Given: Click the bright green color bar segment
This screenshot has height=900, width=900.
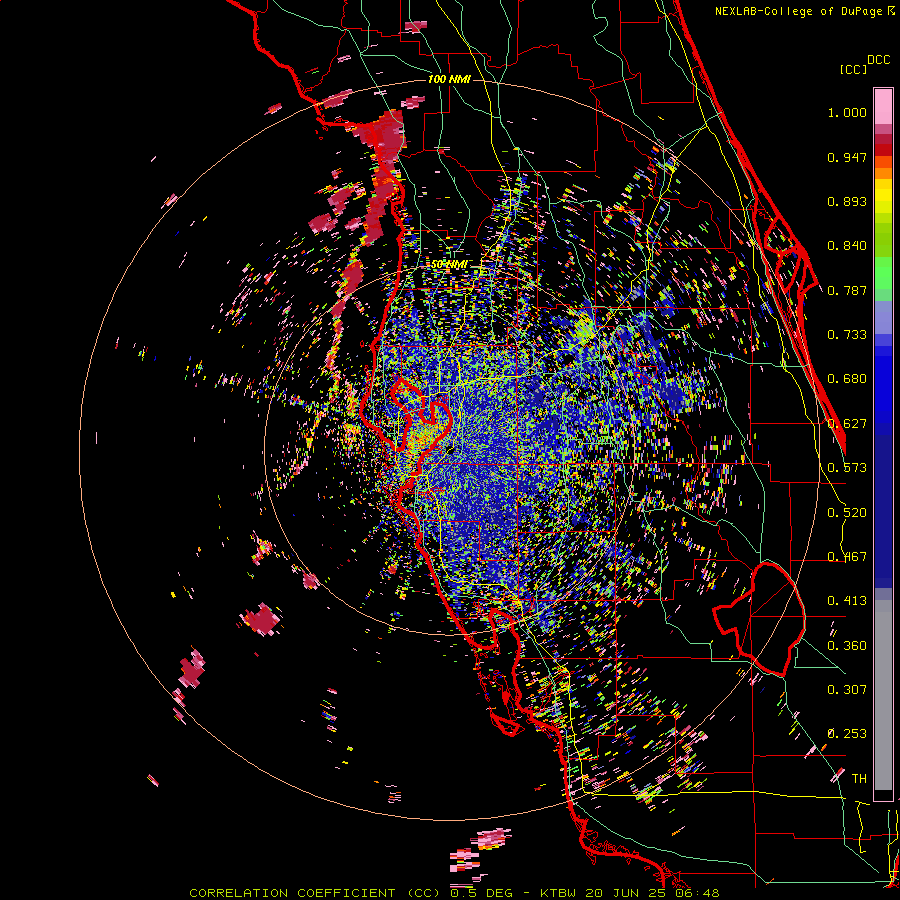Looking at the screenshot, I should (x=883, y=273).
